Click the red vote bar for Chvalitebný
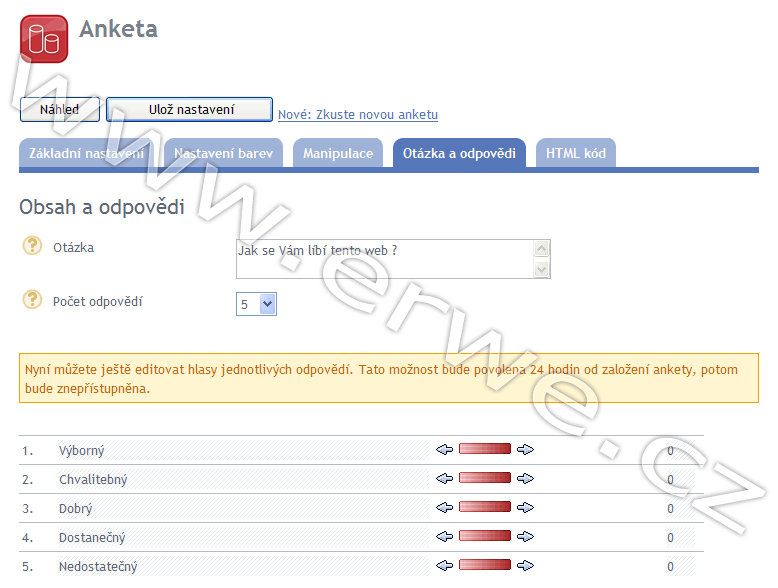The image size is (778, 588). click(x=485, y=478)
